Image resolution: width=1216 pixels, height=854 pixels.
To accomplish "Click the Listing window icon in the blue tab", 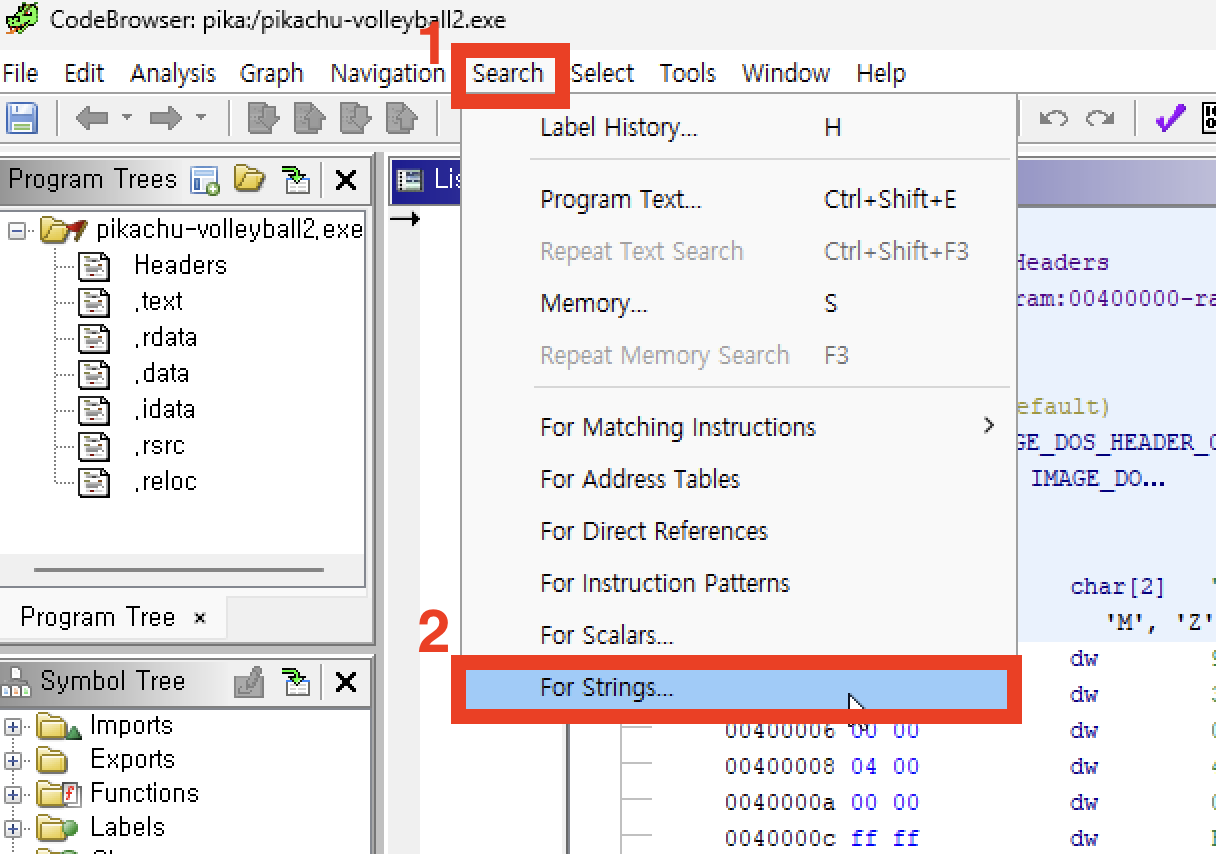I will (409, 180).
